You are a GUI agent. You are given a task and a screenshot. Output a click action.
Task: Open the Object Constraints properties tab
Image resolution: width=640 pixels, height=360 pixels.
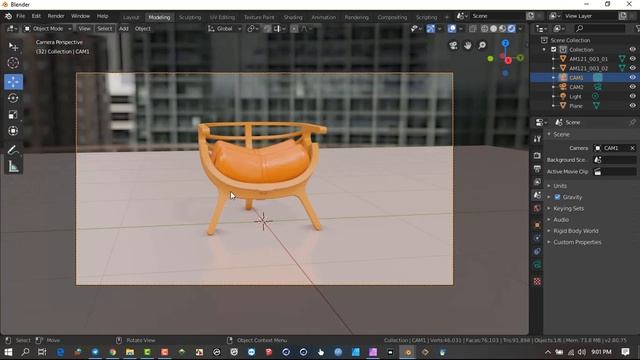pos(537,251)
